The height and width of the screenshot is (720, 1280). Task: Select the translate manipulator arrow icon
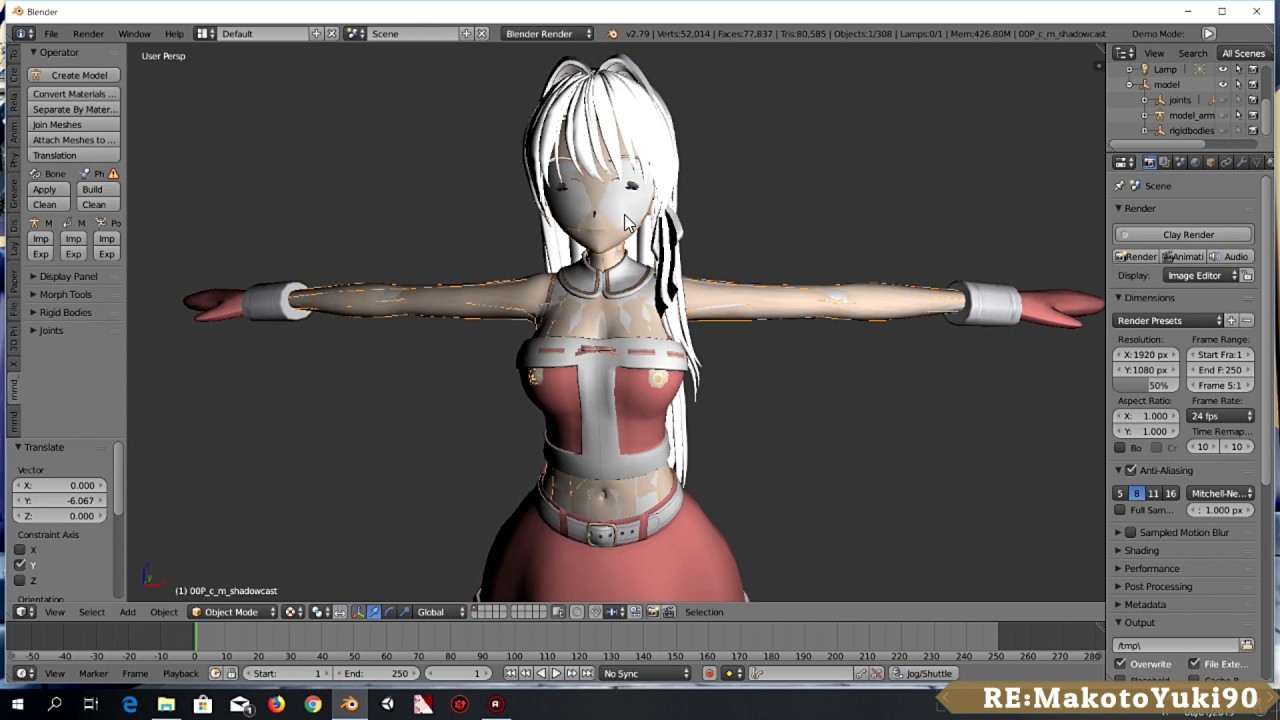coord(374,612)
